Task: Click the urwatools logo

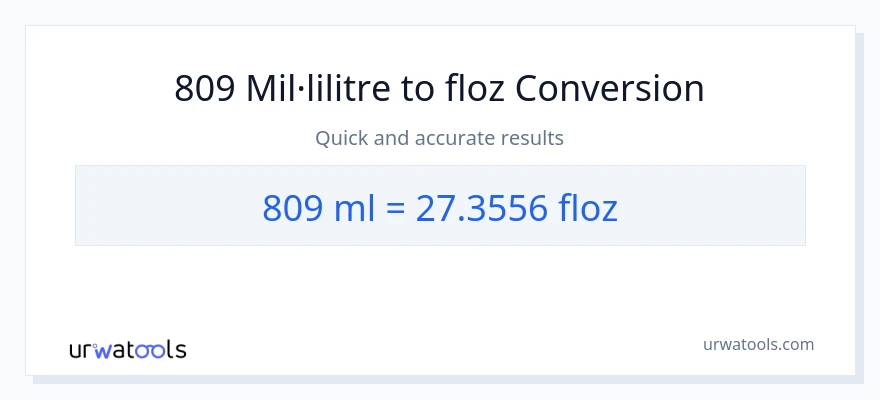Action: (127, 349)
